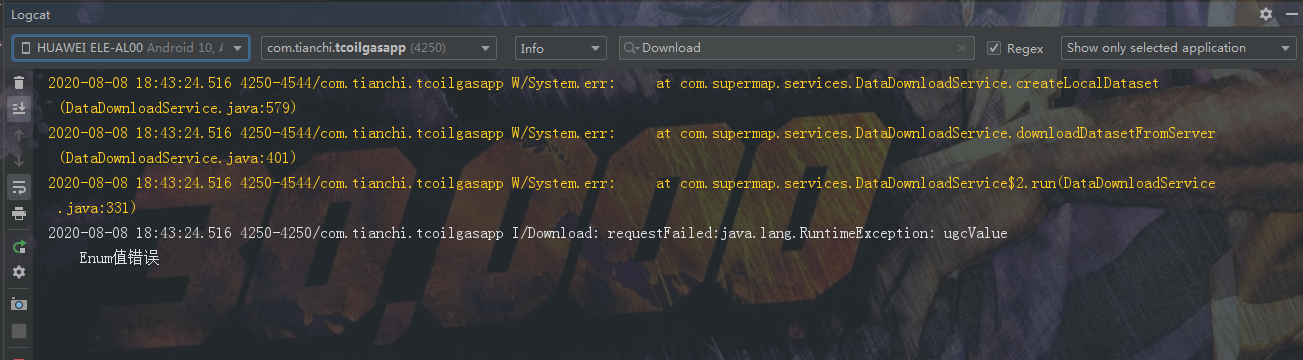Image resolution: width=1303 pixels, height=360 pixels.
Task: Take a device screen capture
Action: point(19,304)
